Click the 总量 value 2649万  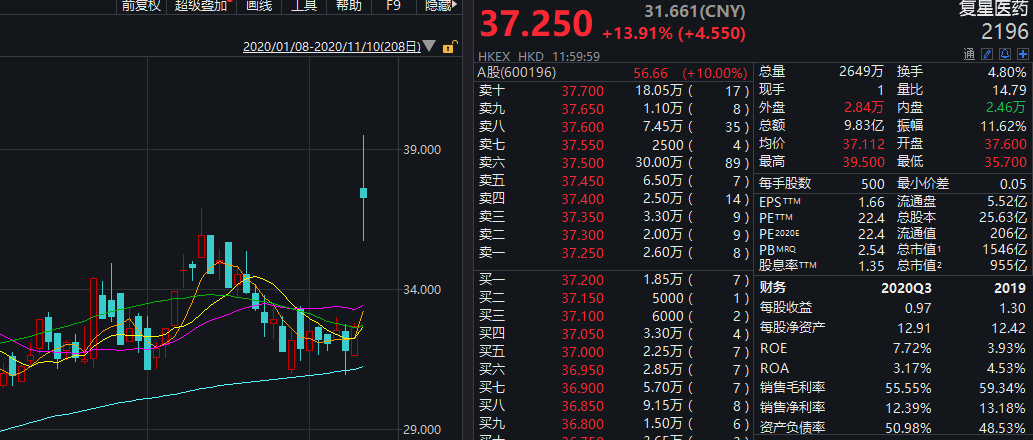862,72
